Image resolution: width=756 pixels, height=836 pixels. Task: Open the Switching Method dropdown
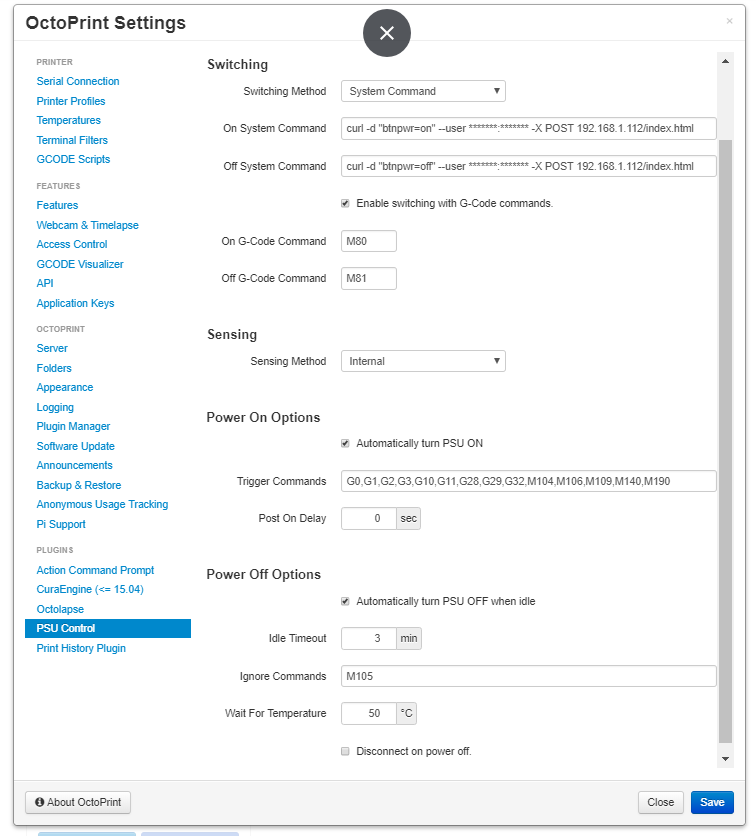pyautogui.click(x=423, y=91)
